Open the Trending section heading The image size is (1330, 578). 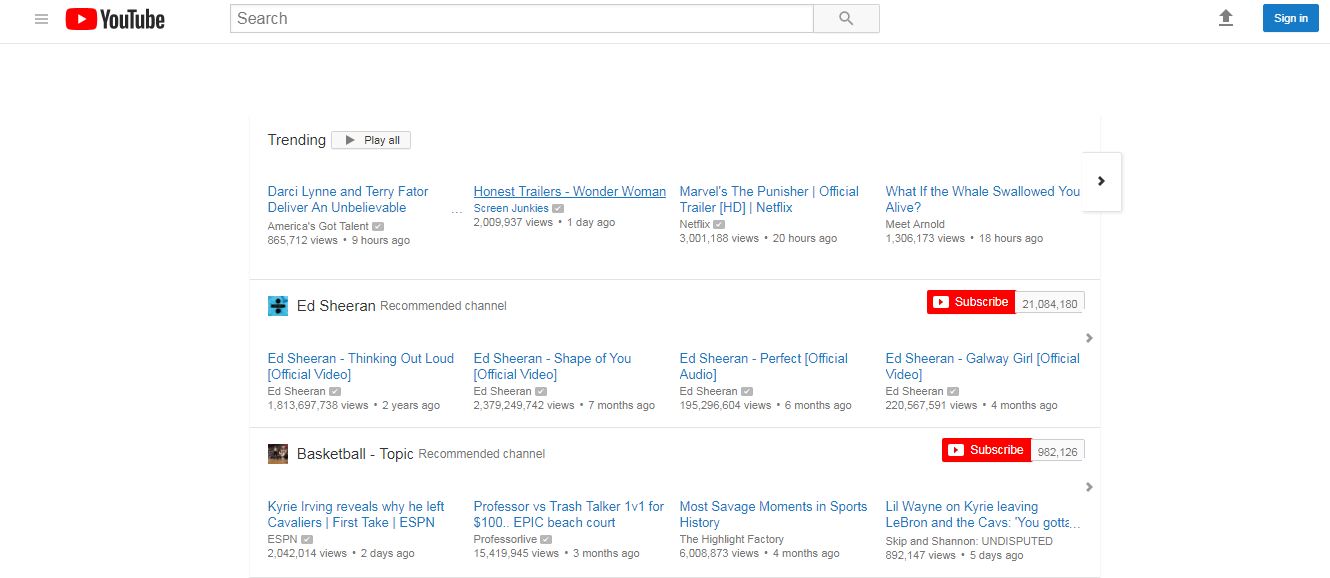(297, 140)
